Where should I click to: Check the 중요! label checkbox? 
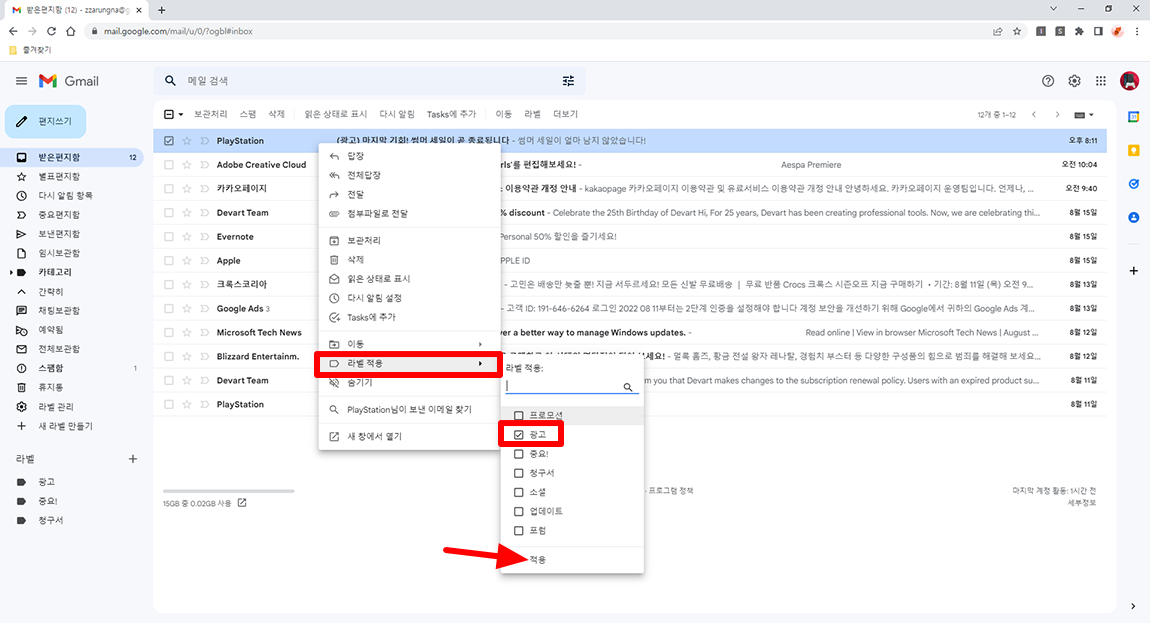(519, 453)
